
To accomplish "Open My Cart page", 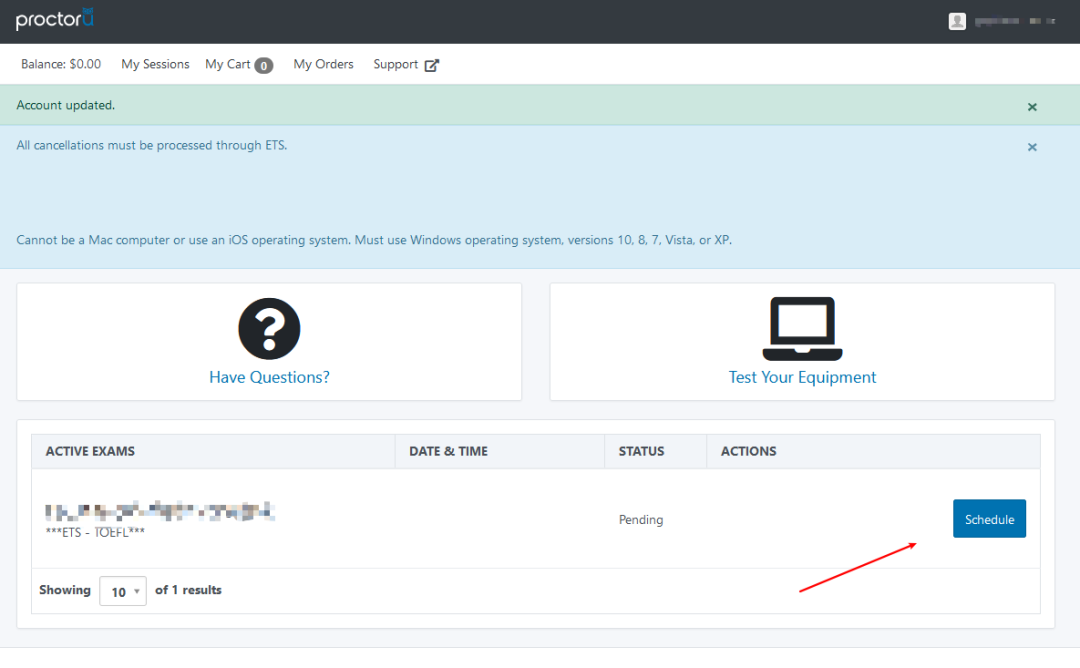I will click(x=227, y=64).
